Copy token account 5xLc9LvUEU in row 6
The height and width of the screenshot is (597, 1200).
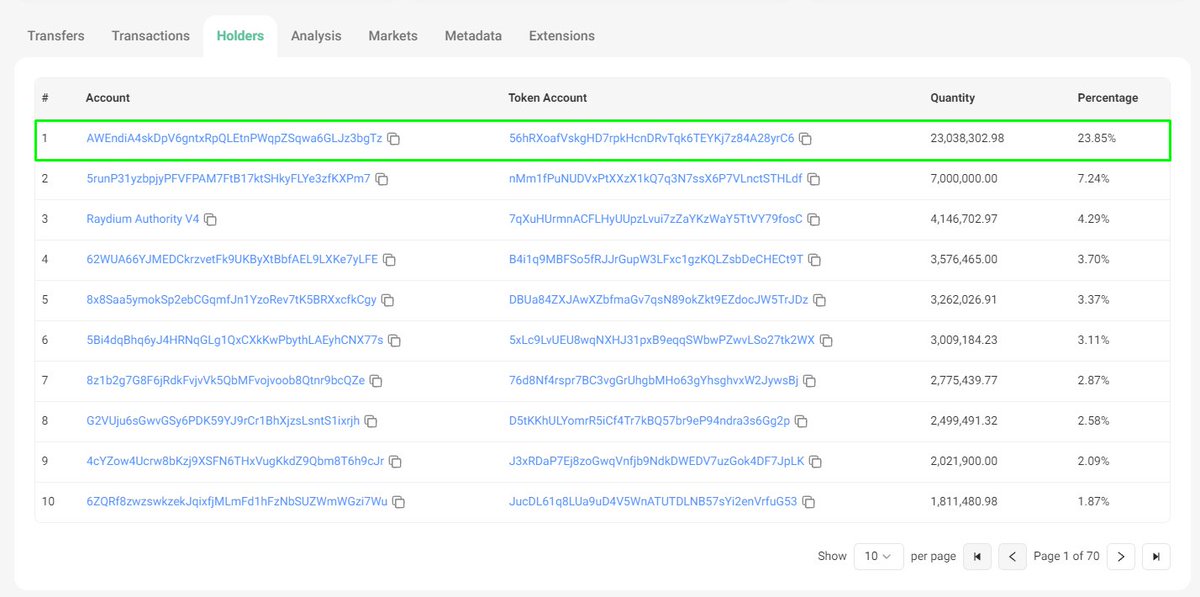click(x=826, y=341)
